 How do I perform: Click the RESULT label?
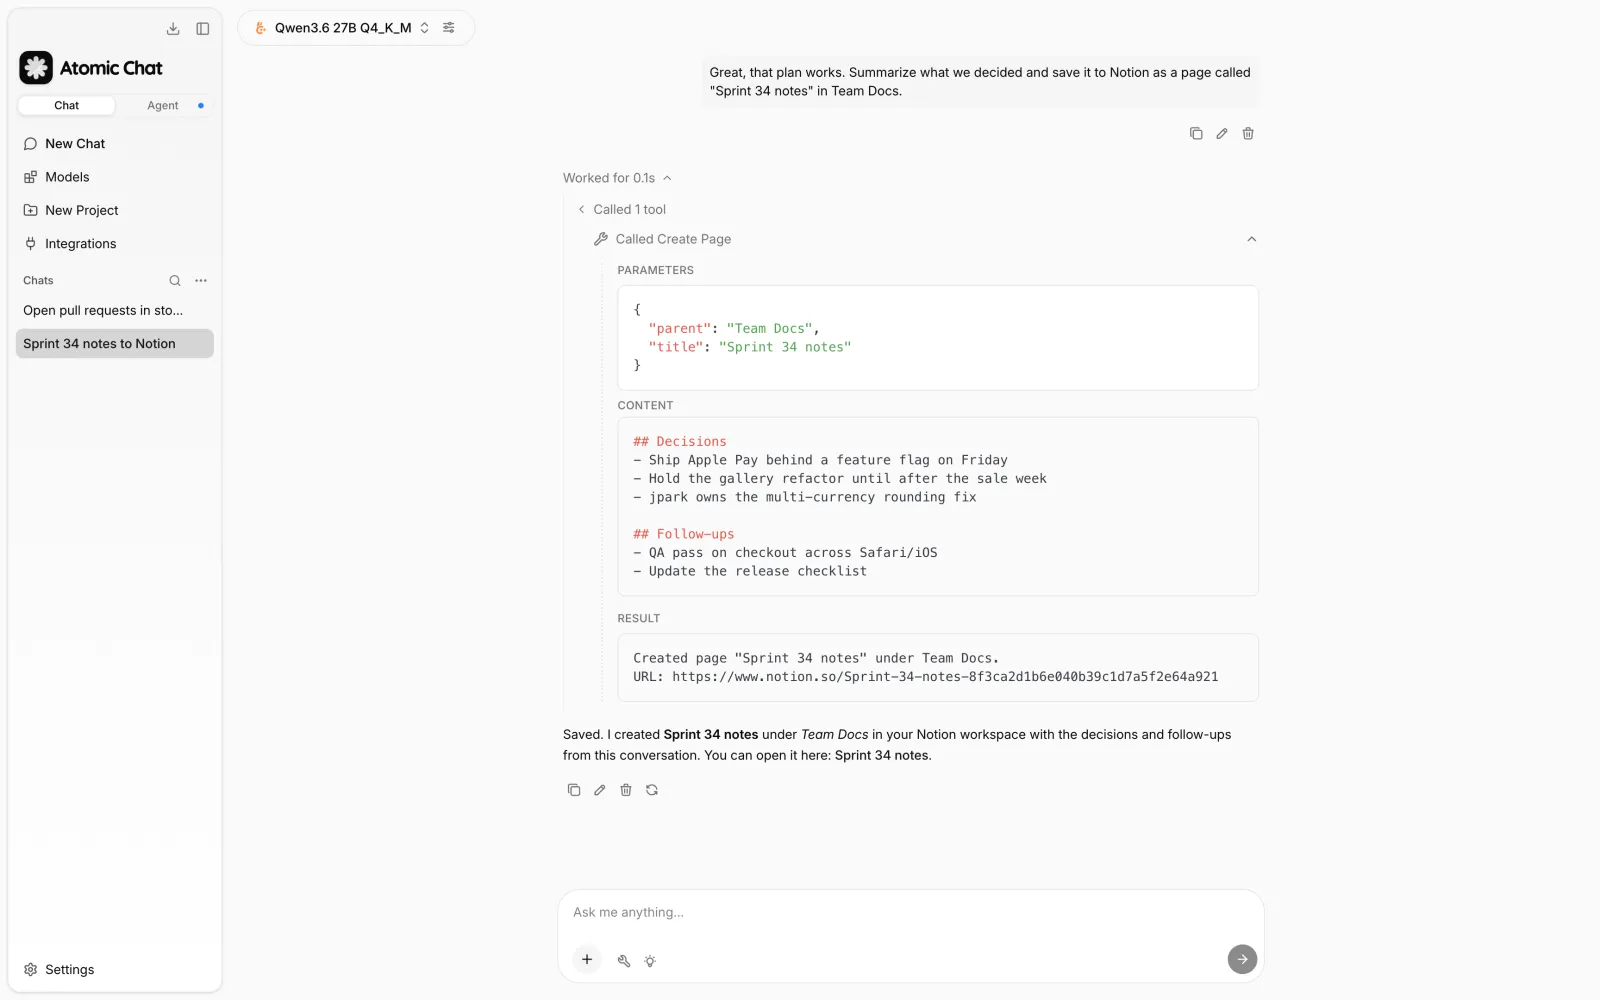click(x=639, y=619)
